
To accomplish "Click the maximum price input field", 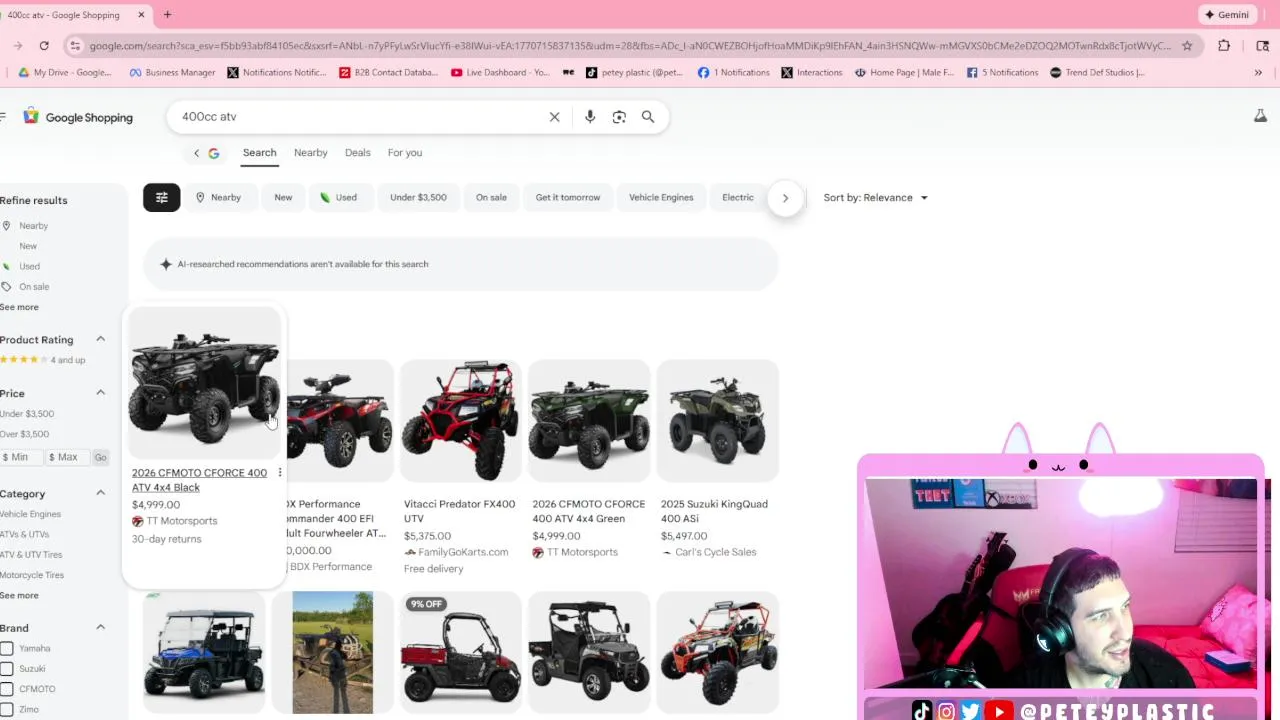I will 68,457.
